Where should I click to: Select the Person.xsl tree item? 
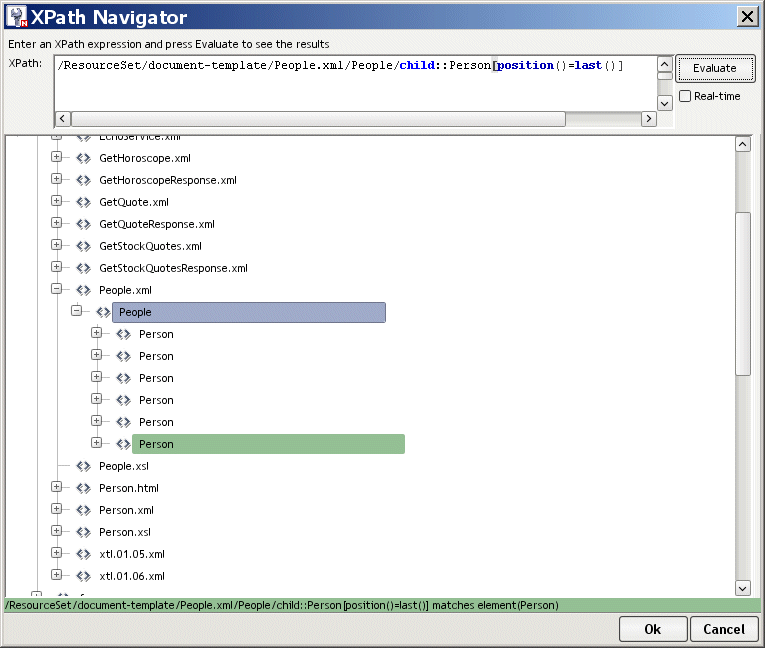coord(124,532)
